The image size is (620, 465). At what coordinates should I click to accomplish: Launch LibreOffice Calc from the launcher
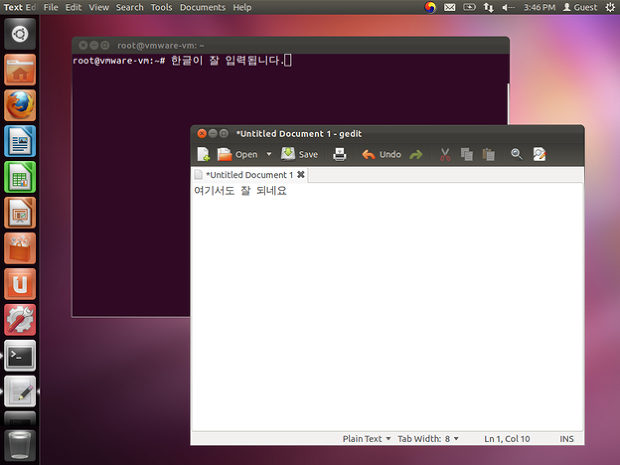(x=20, y=177)
